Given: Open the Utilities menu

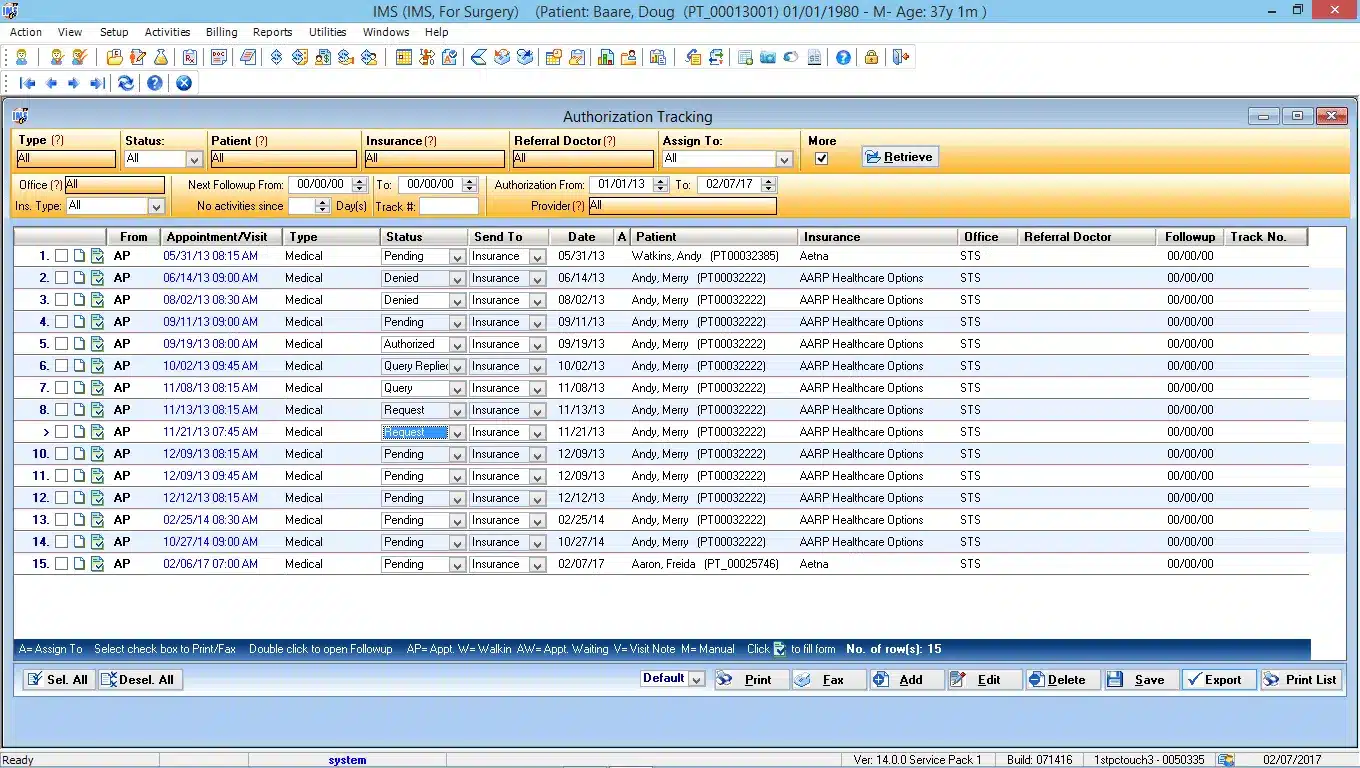Looking at the screenshot, I should 327,32.
